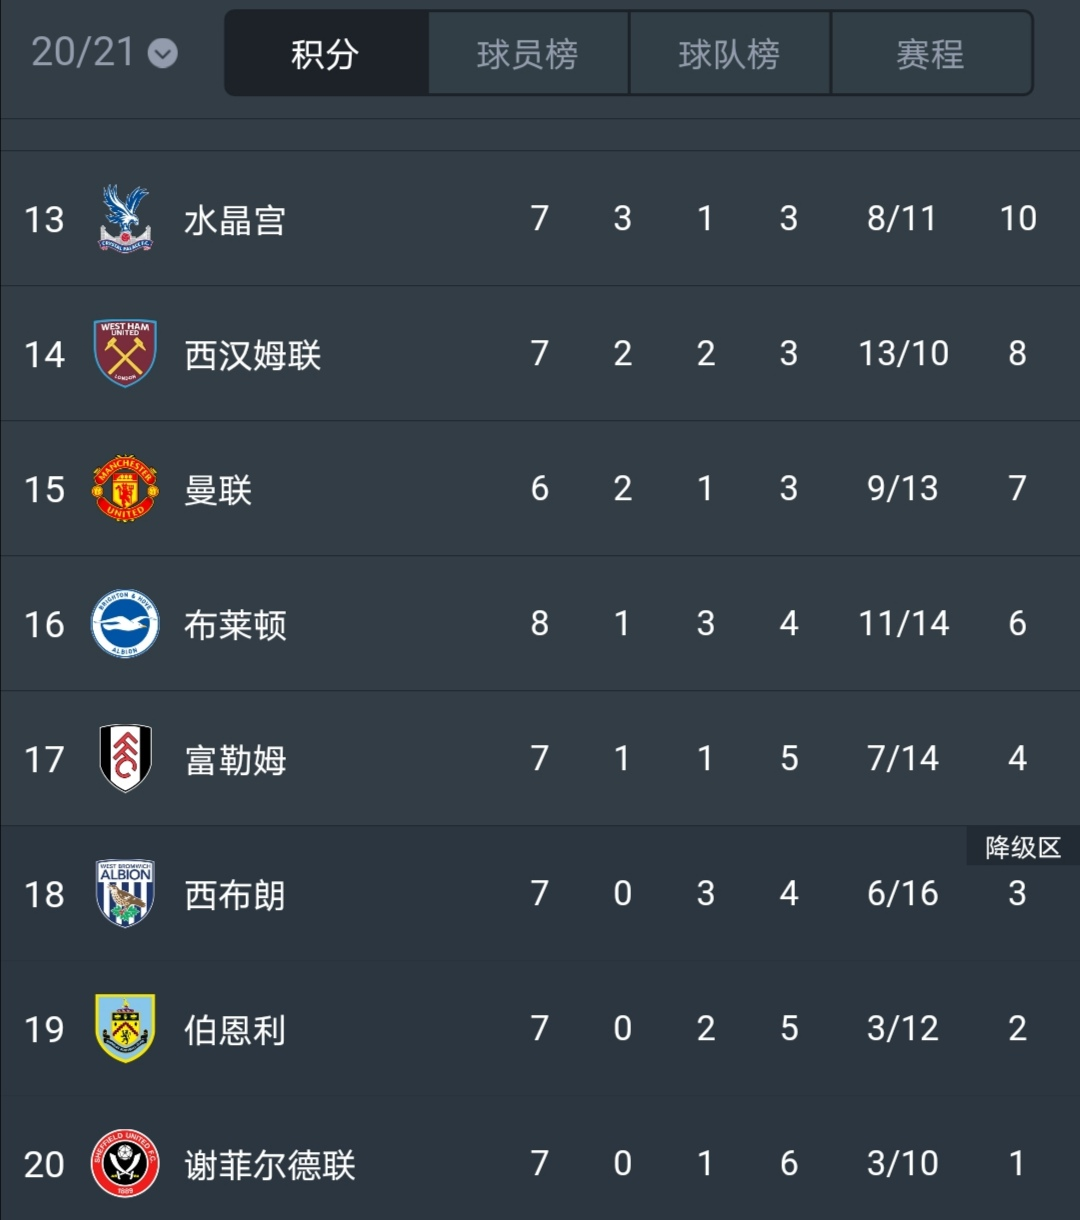
Task: Select the 曼联 team name
Action: [218, 490]
